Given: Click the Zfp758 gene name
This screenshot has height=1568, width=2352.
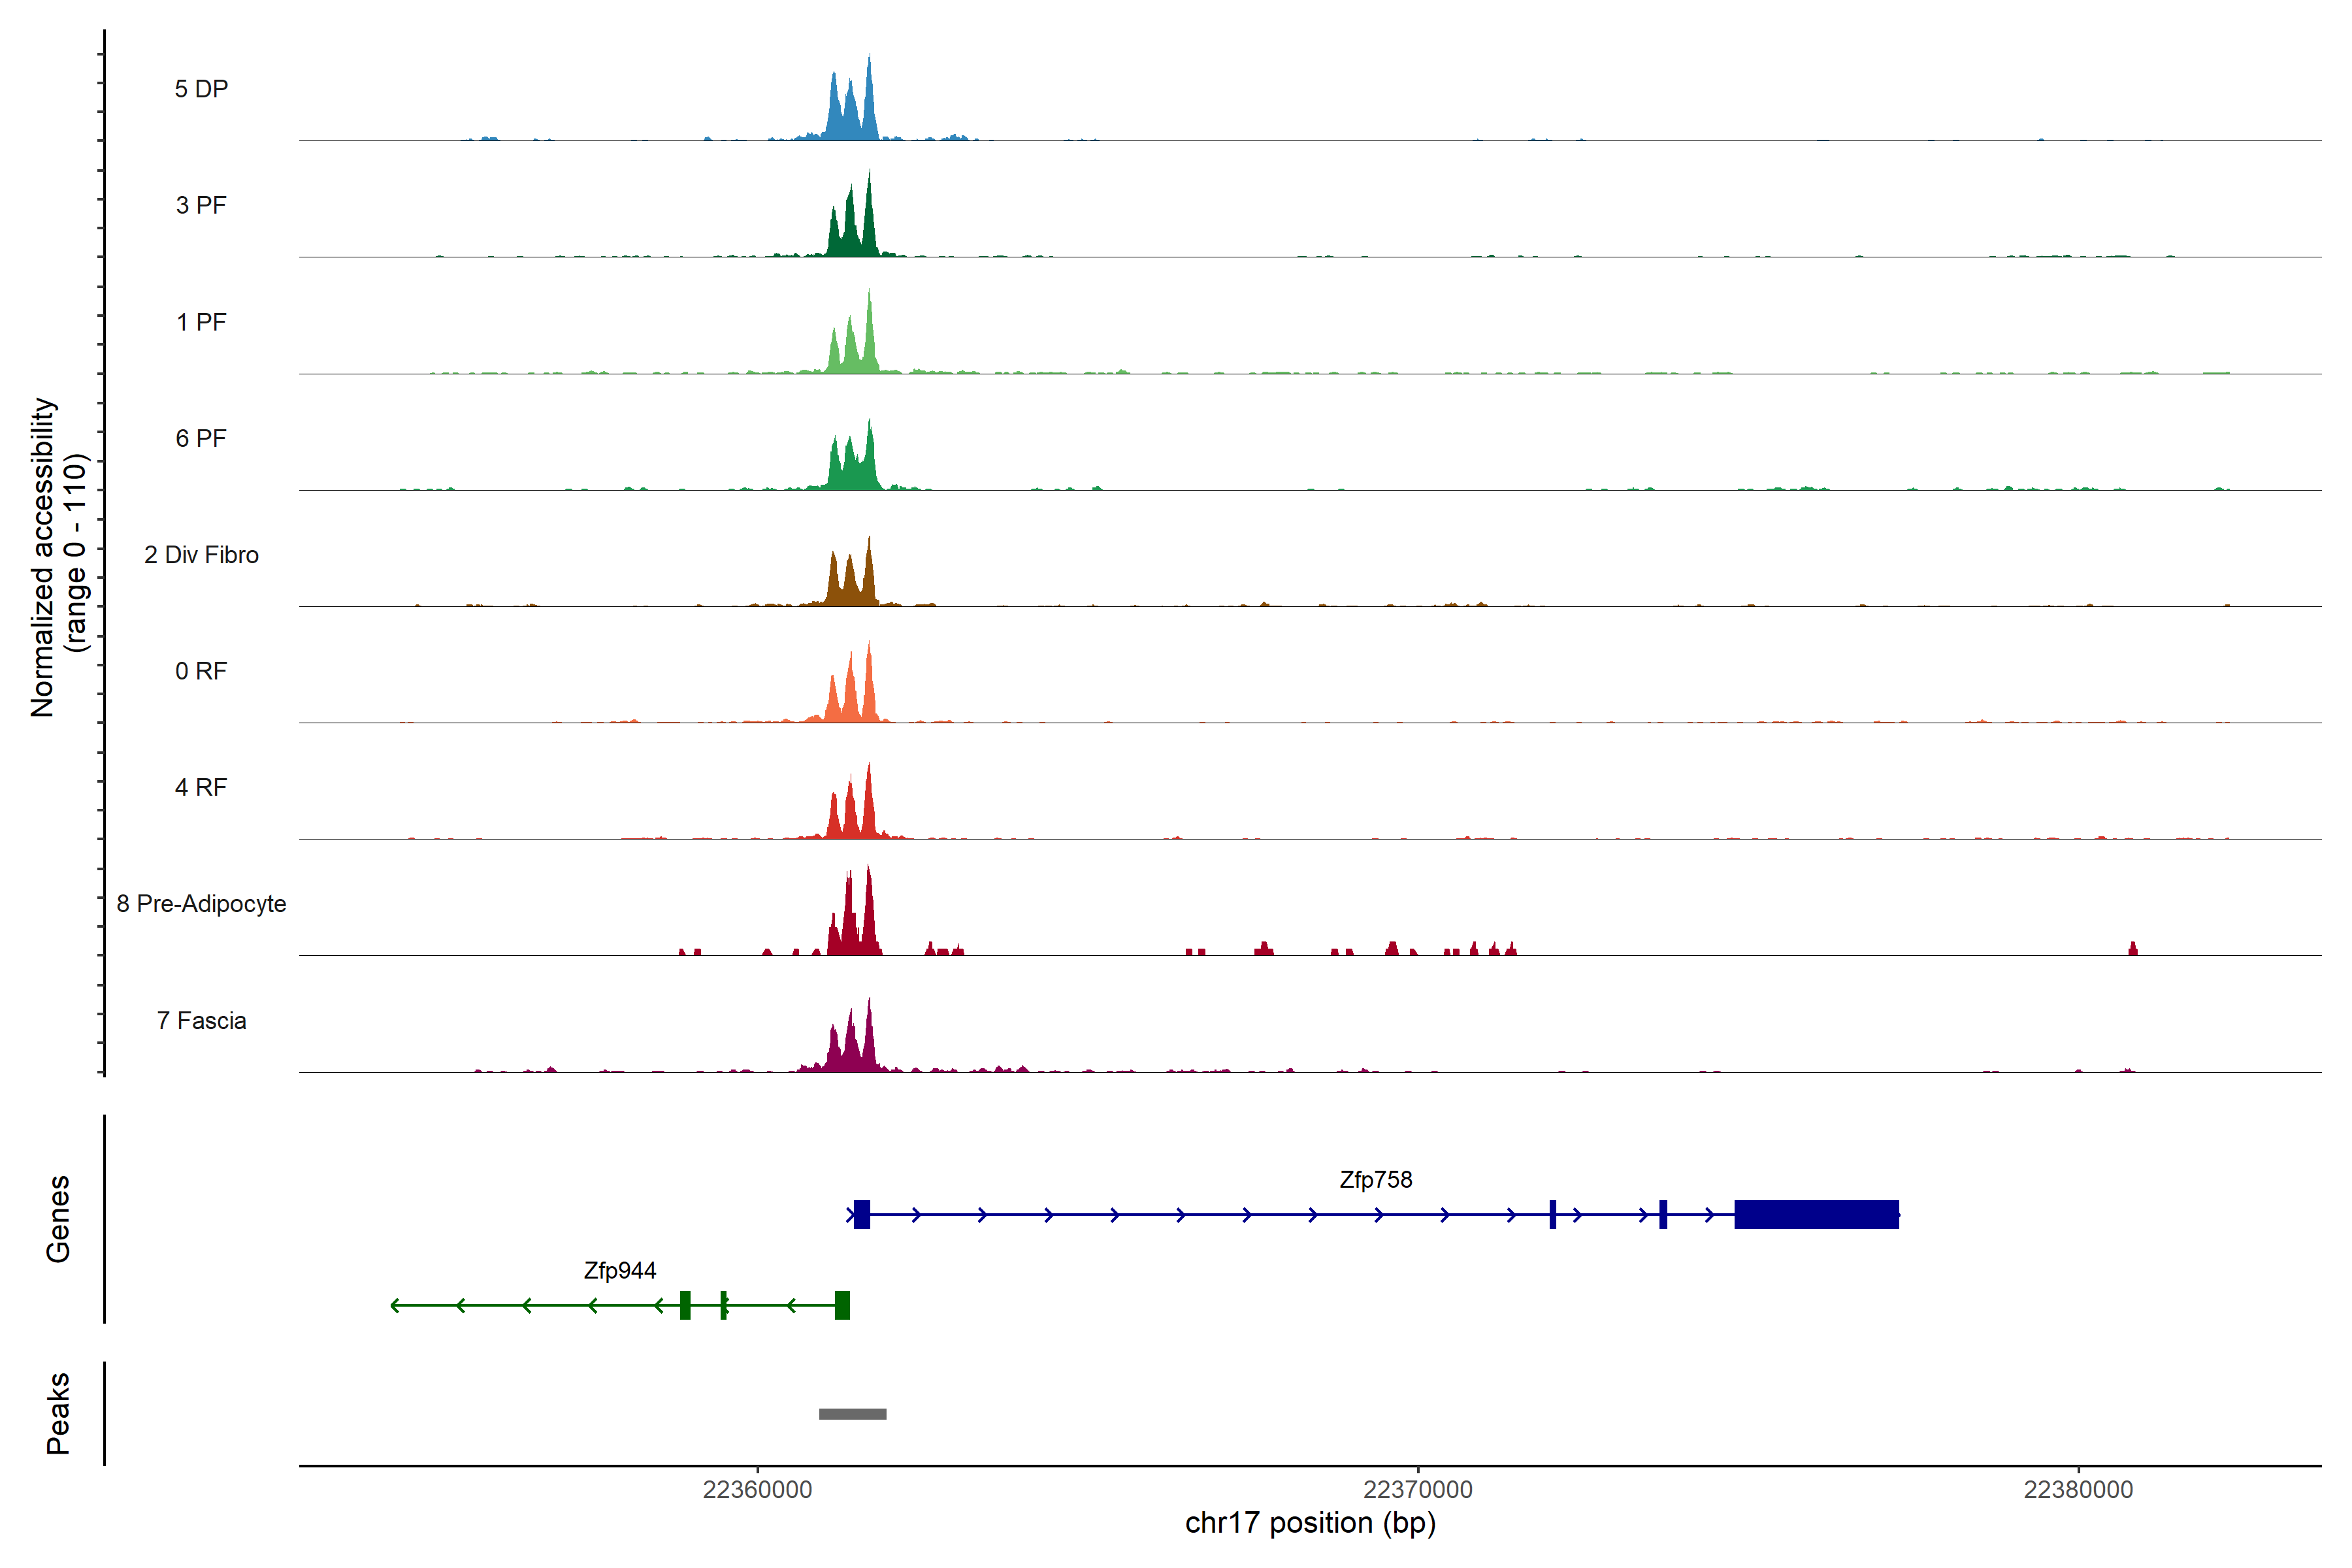Looking at the screenshot, I should pyautogui.click(x=1375, y=1180).
